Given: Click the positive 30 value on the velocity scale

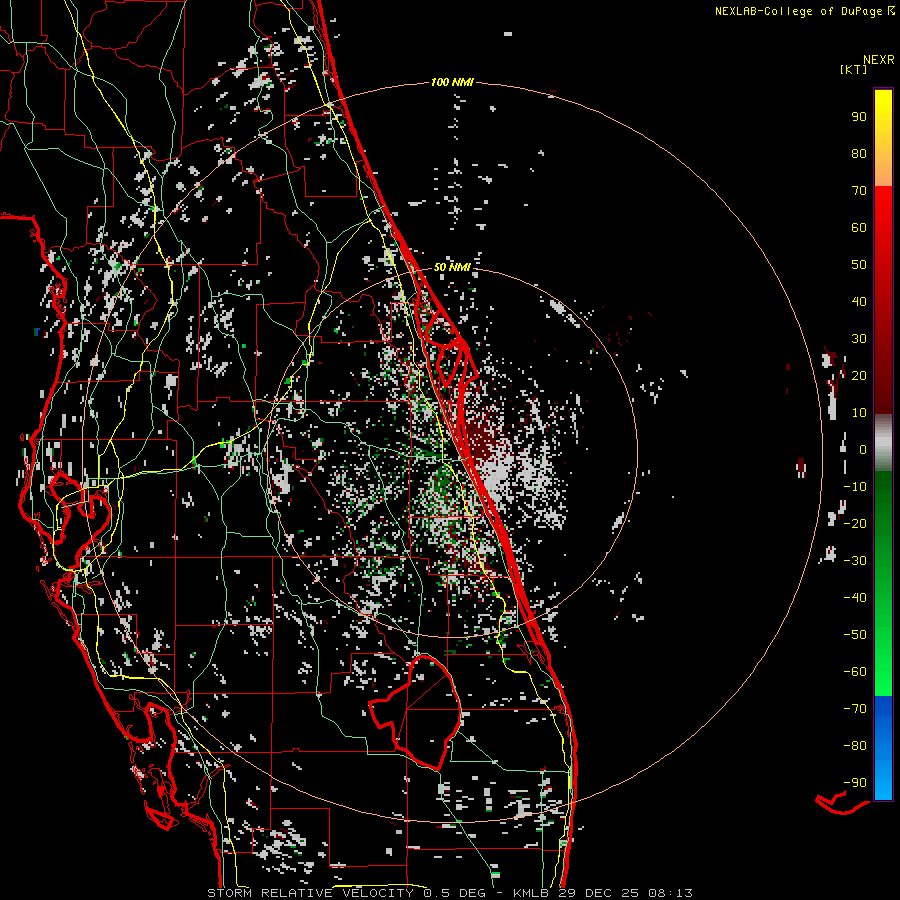Looking at the screenshot, I should click(x=859, y=339).
